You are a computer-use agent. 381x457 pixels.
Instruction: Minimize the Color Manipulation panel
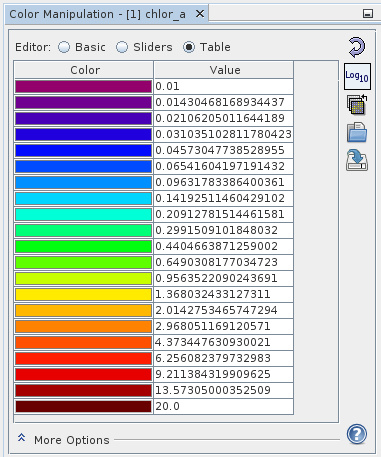click(x=368, y=14)
